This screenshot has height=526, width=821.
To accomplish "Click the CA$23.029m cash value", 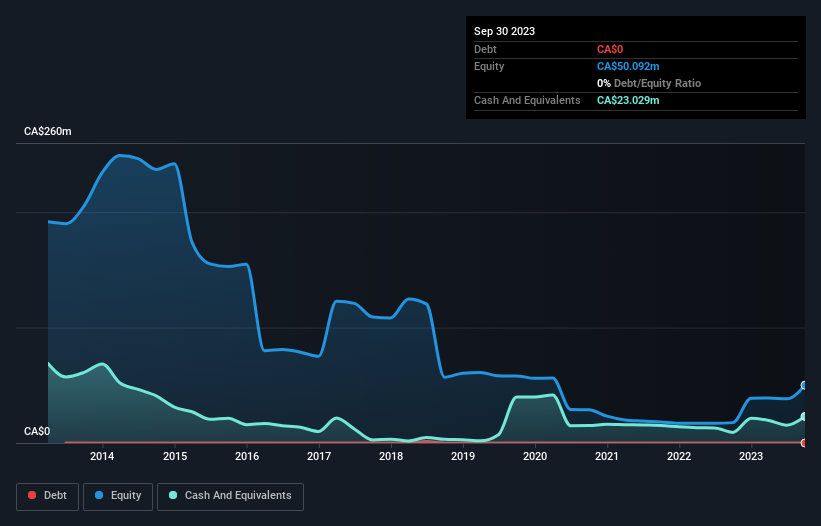I will (x=628, y=100).
